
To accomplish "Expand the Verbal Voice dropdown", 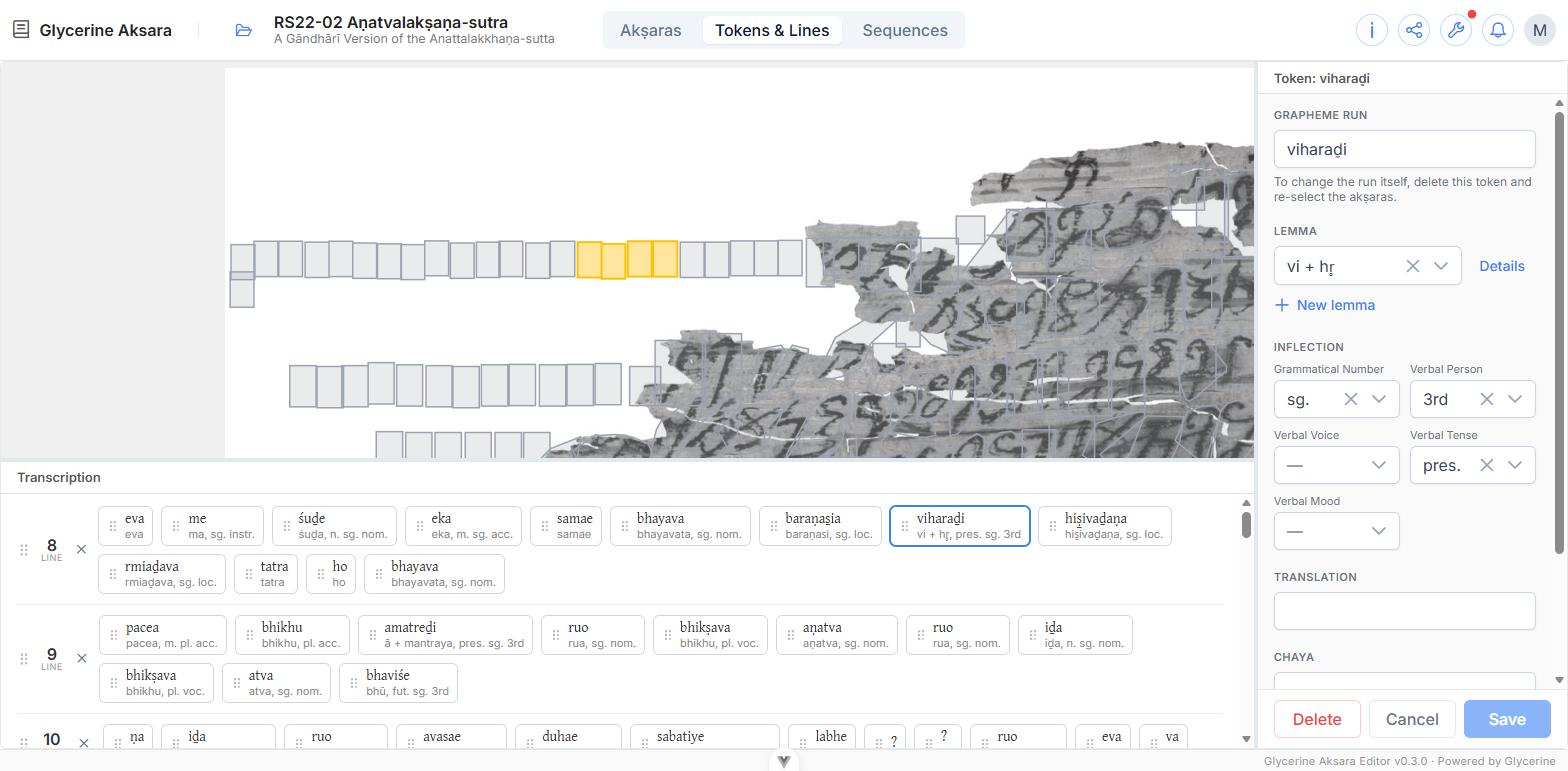I will [x=1336, y=465].
